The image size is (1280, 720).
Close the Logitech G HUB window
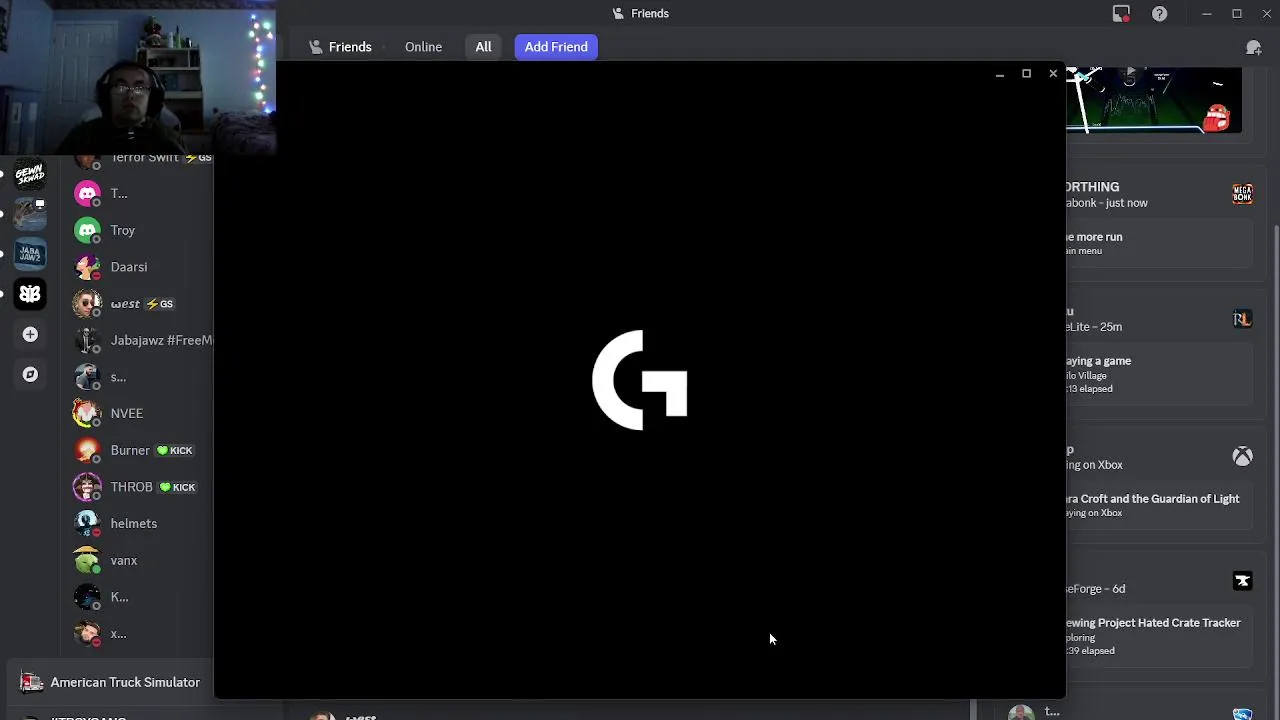(1053, 74)
